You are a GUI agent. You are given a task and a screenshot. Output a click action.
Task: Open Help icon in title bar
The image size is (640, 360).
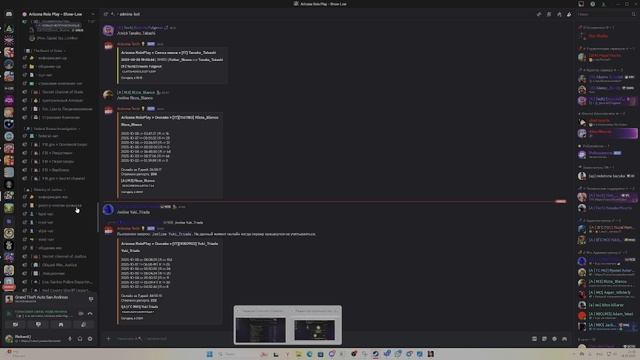click(x=593, y=4)
